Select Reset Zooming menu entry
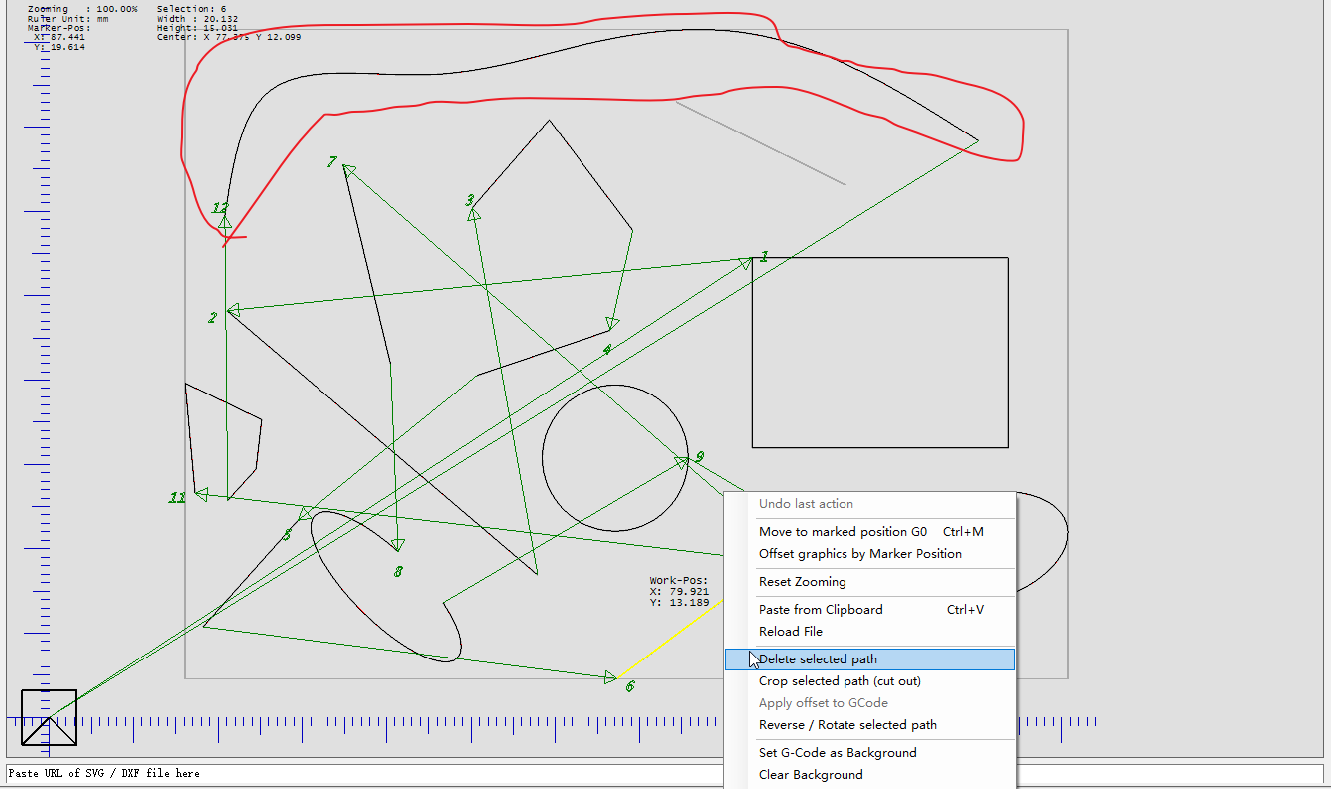 (x=802, y=582)
